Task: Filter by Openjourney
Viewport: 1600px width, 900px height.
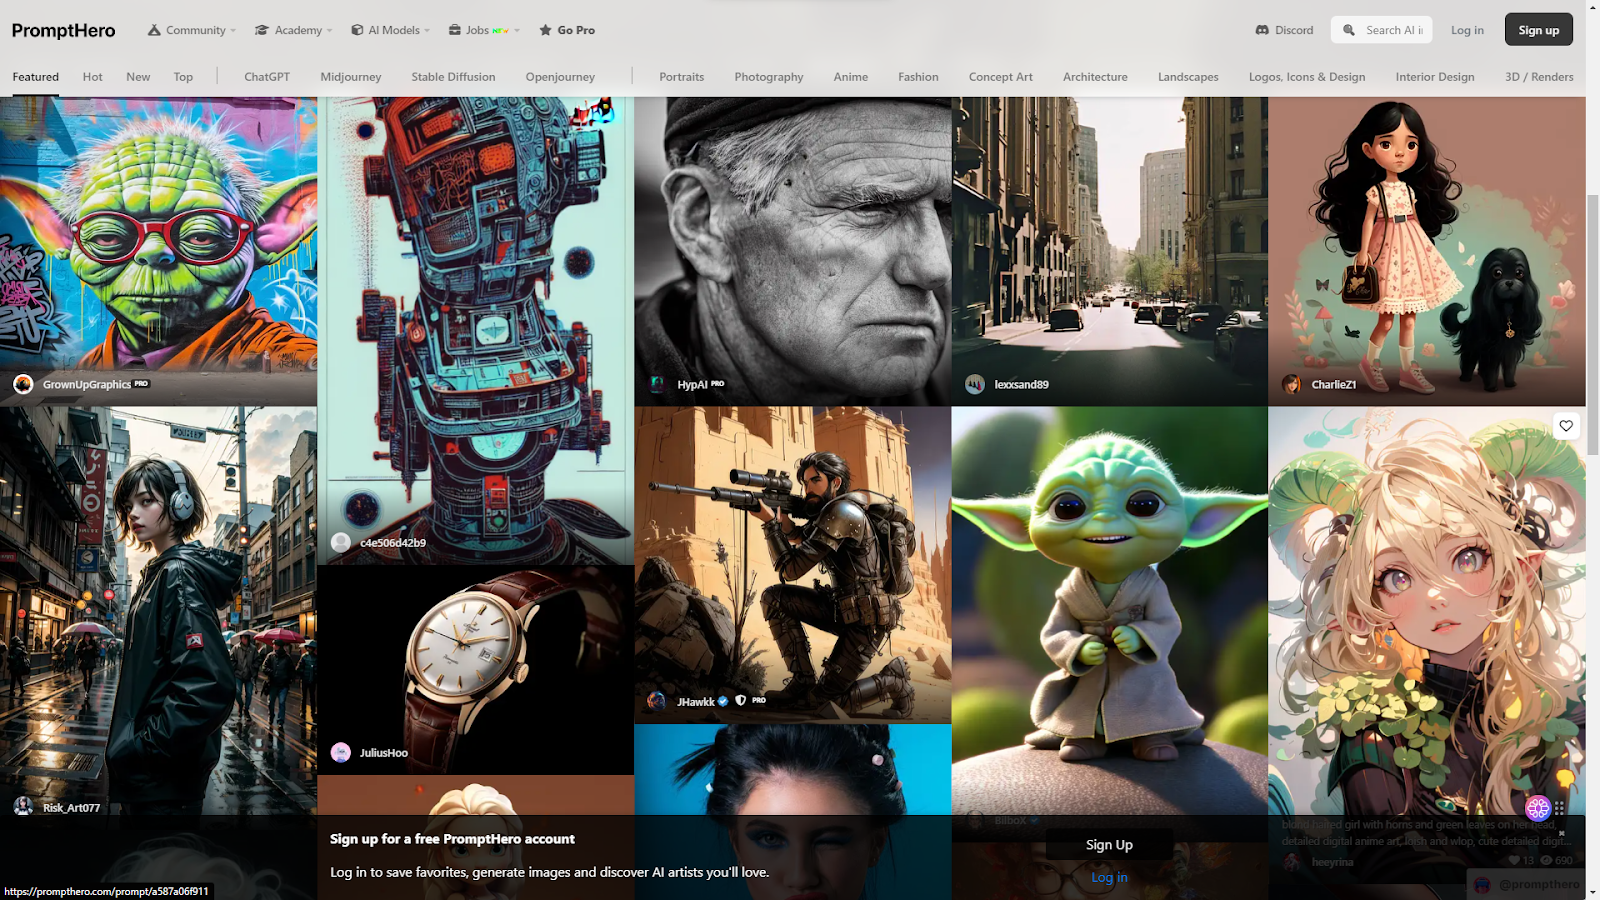Action: [560, 77]
